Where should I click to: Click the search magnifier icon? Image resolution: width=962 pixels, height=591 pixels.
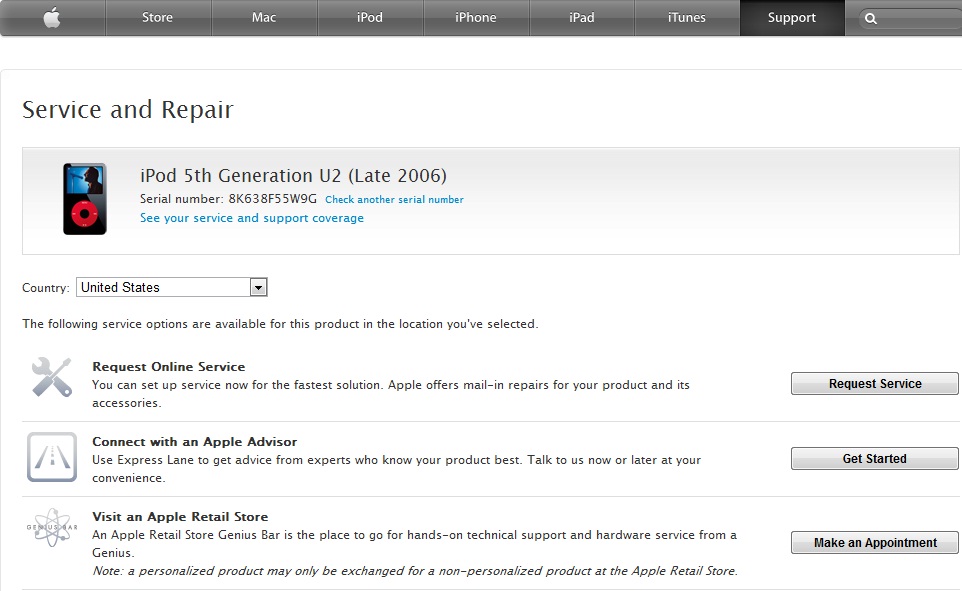pos(871,19)
